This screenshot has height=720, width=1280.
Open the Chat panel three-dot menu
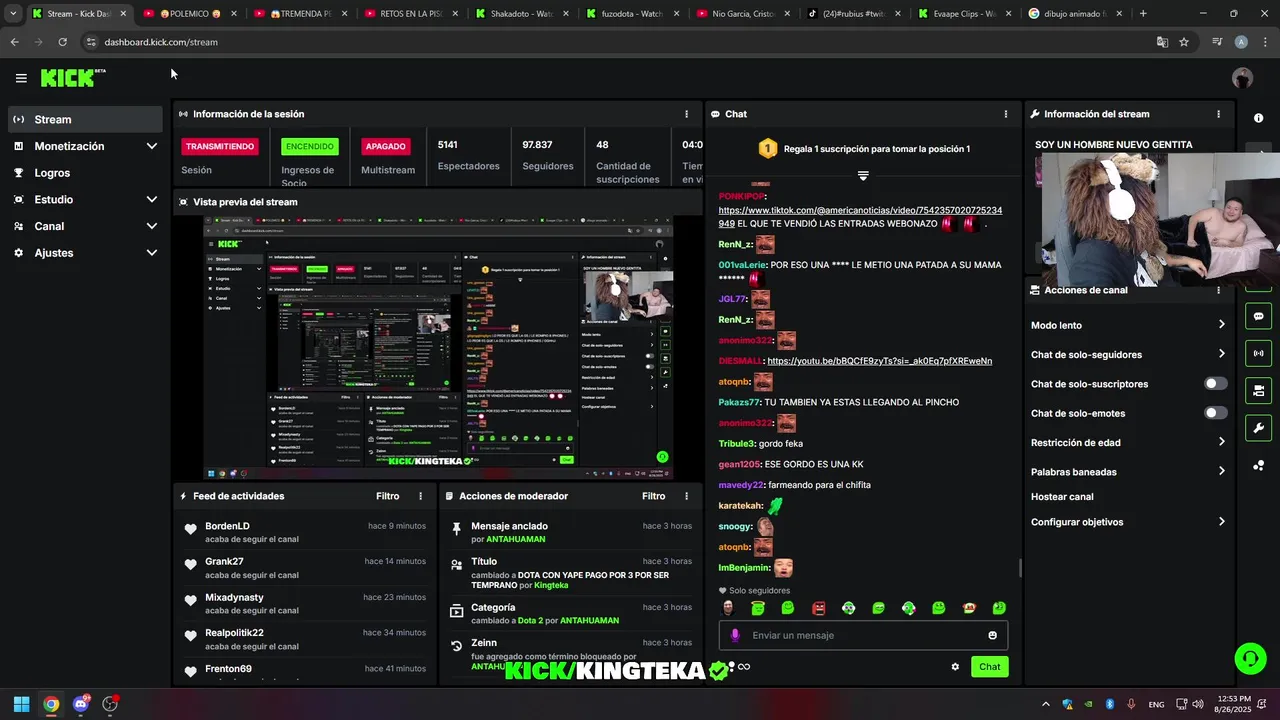tap(1005, 114)
